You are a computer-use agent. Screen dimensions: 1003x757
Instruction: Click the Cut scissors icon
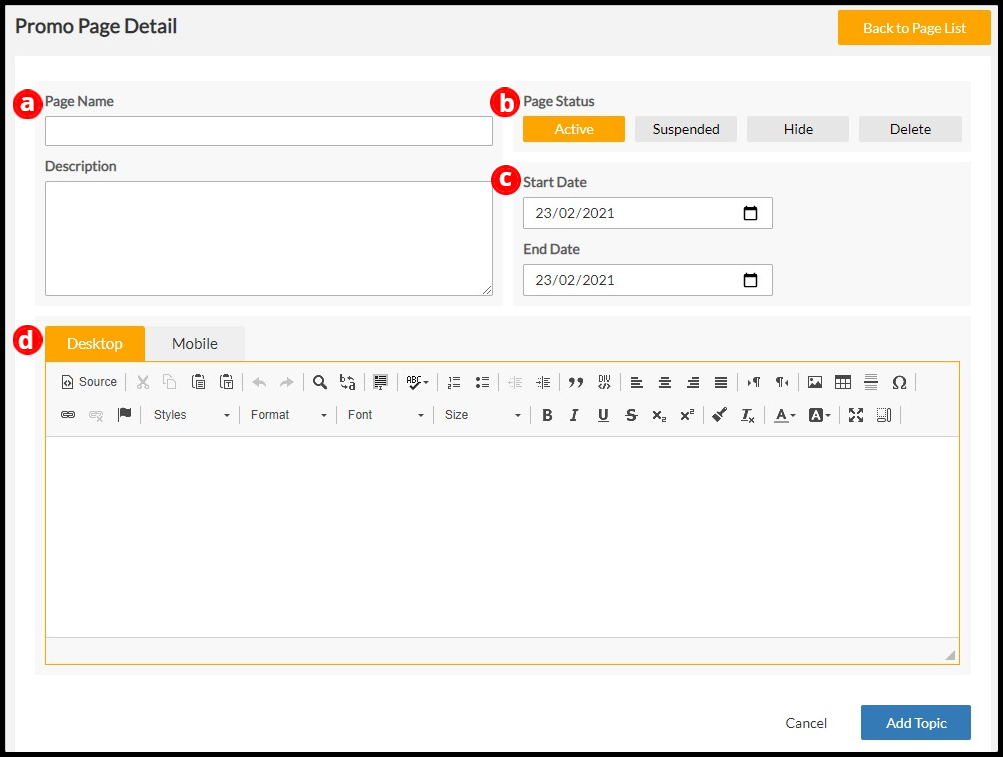click(143, 382)
